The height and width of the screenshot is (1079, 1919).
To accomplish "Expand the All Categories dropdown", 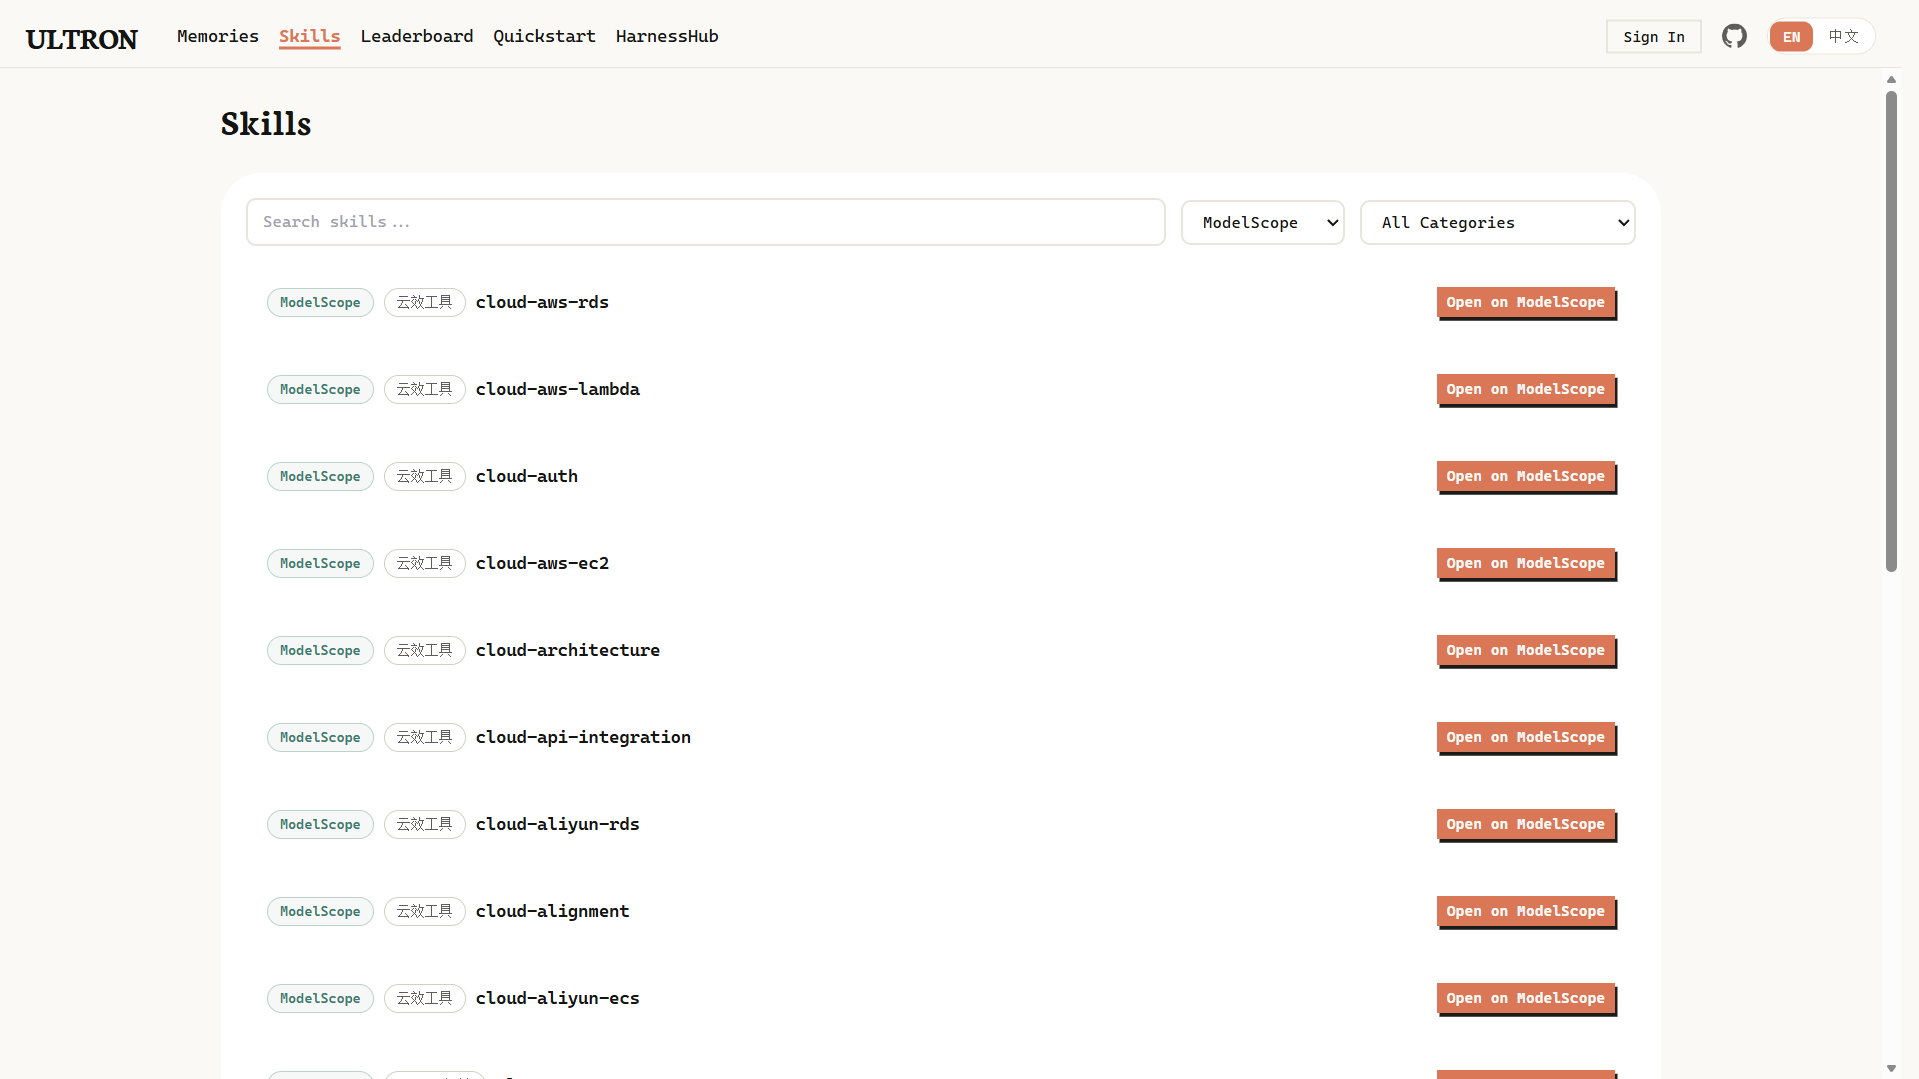I will click(x=1498, y=222).
